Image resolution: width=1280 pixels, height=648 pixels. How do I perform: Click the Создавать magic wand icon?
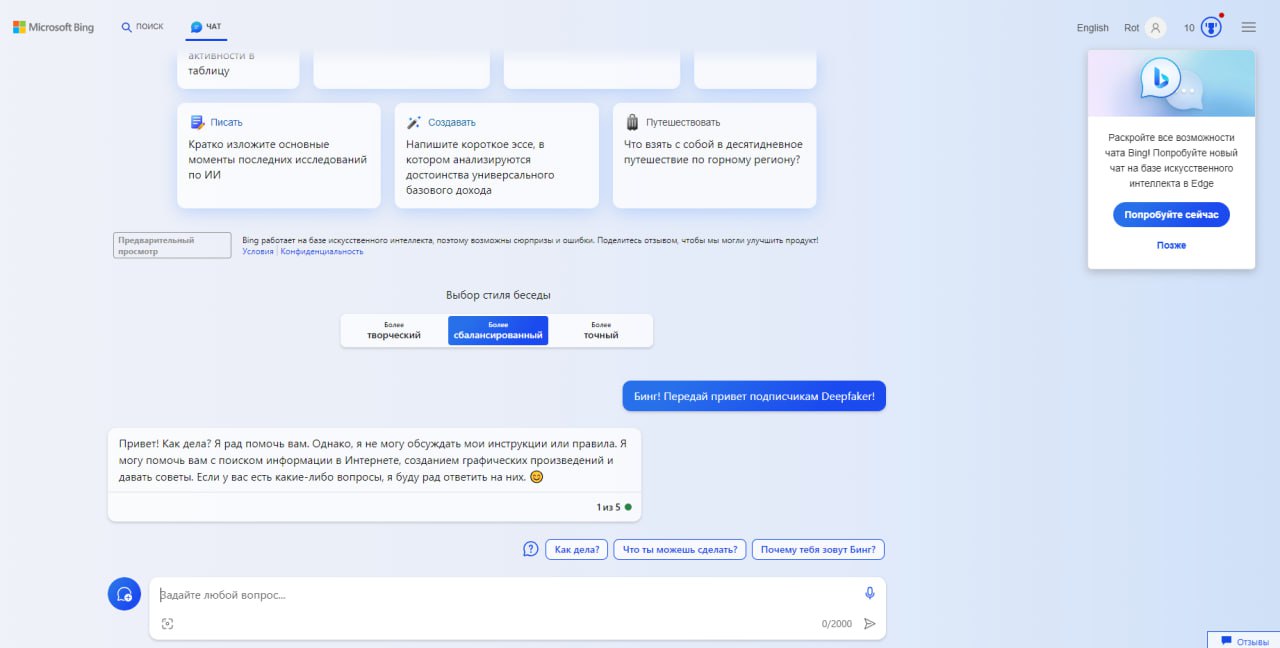(x=414, y=122)
